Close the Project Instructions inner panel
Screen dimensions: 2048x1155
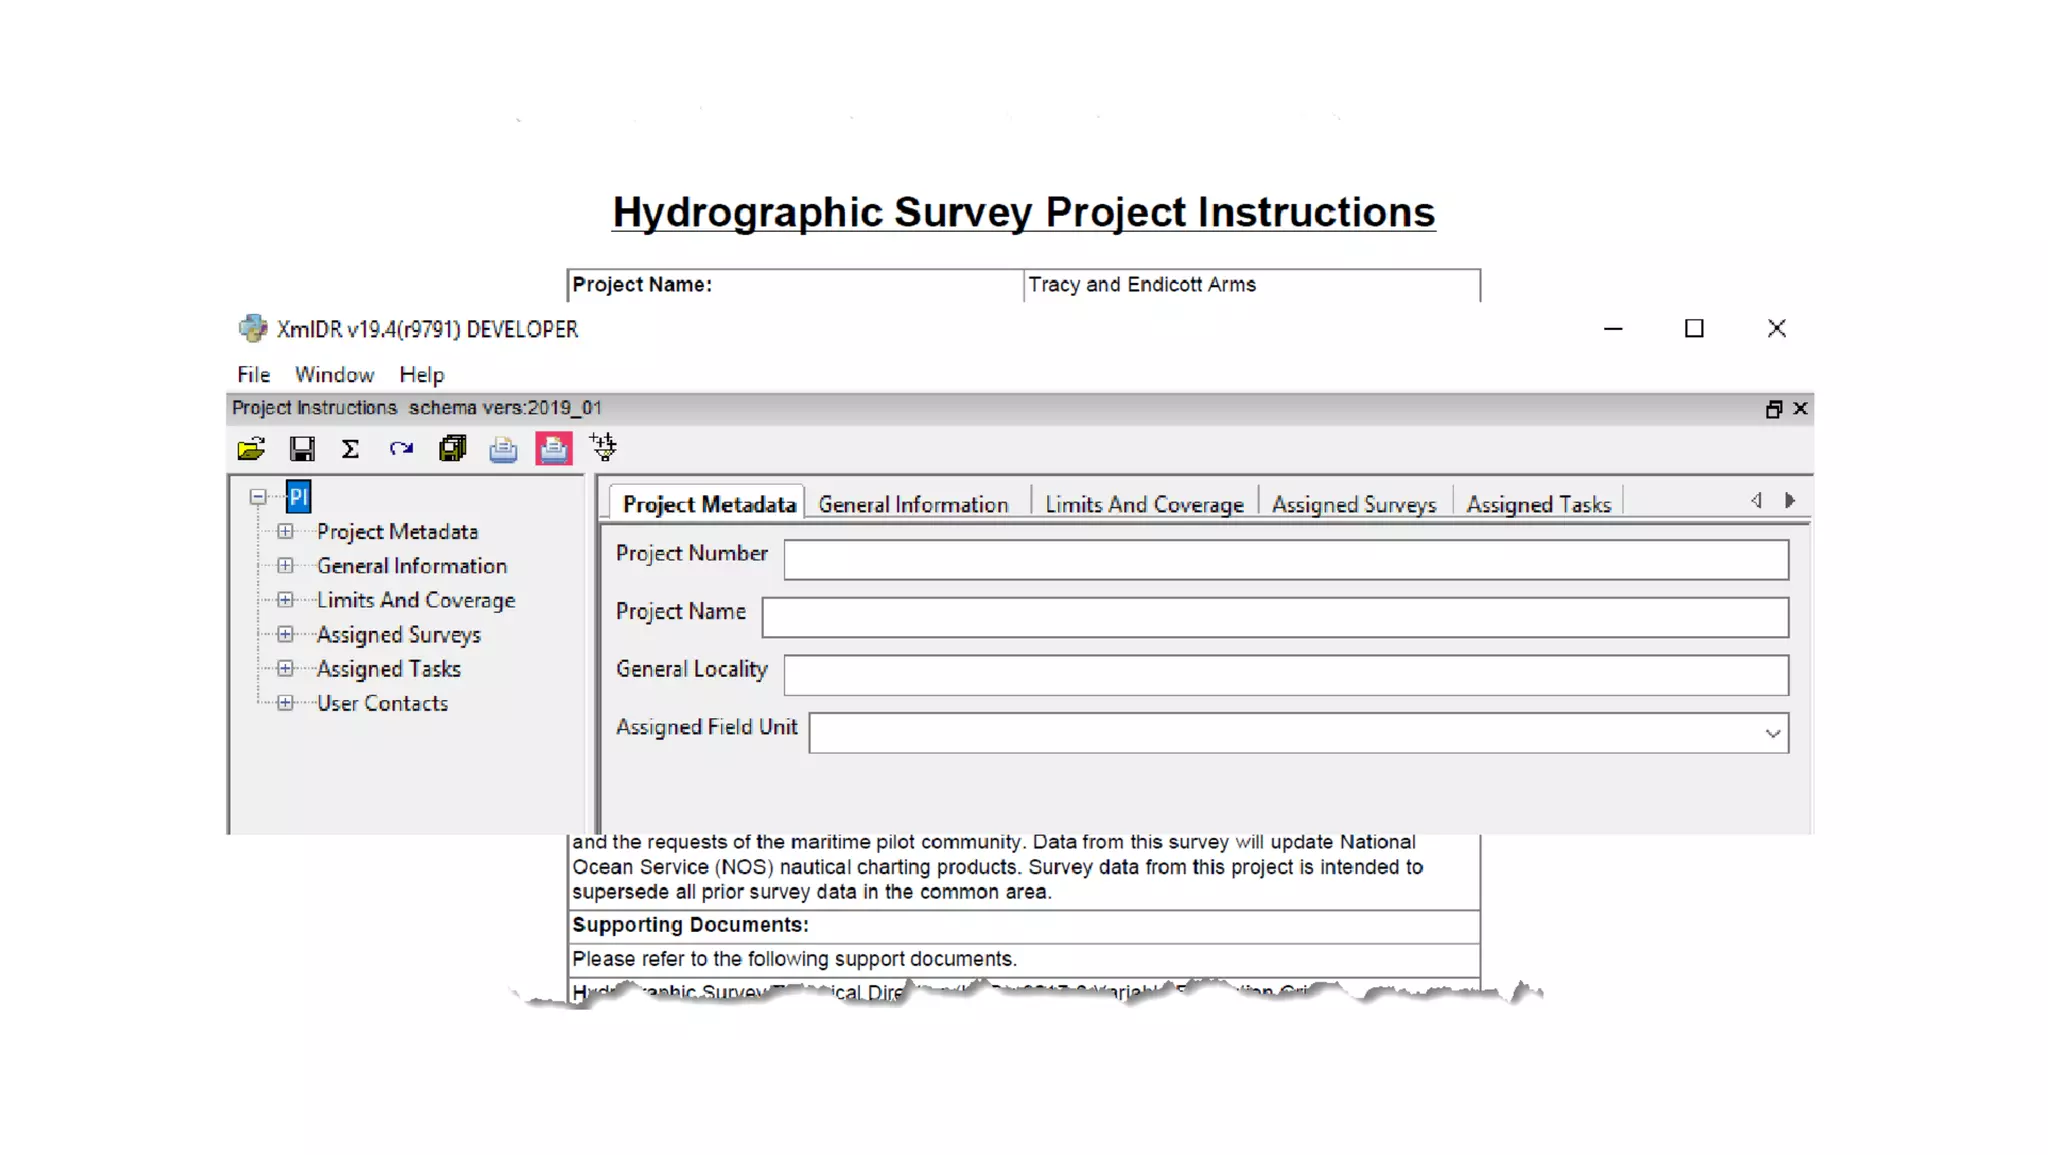click(1800, 408)
